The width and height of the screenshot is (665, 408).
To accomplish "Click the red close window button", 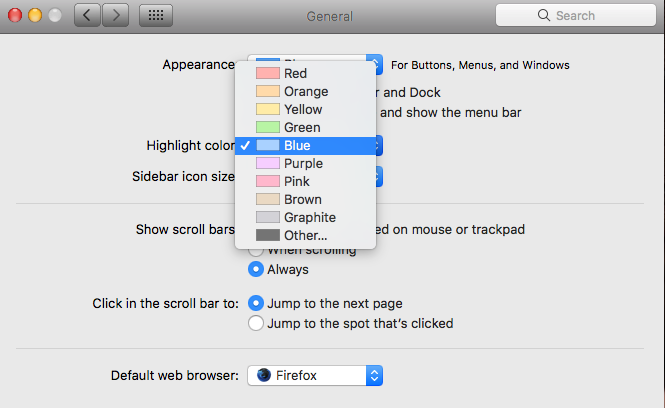I will [15, 16].
